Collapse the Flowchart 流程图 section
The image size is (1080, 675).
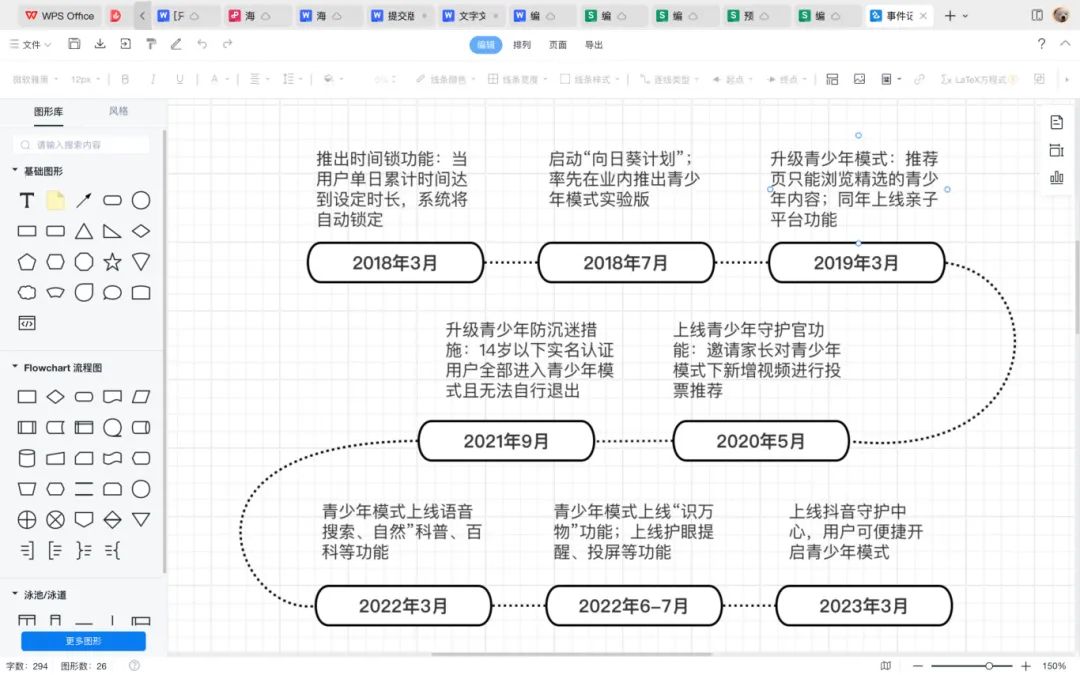(15, 367)
